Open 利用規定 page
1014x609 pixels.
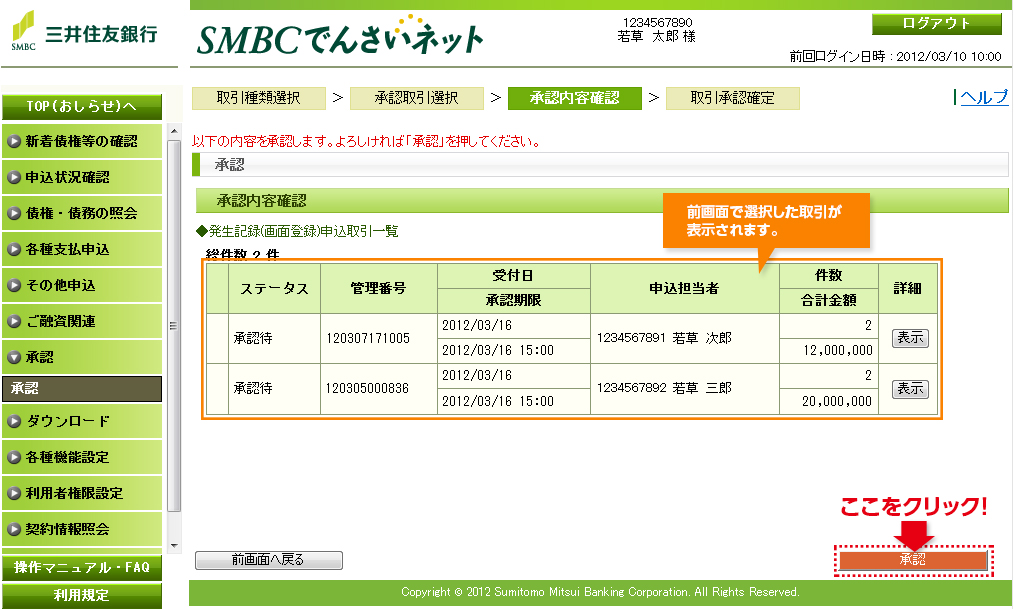click(x=82, y=595)
